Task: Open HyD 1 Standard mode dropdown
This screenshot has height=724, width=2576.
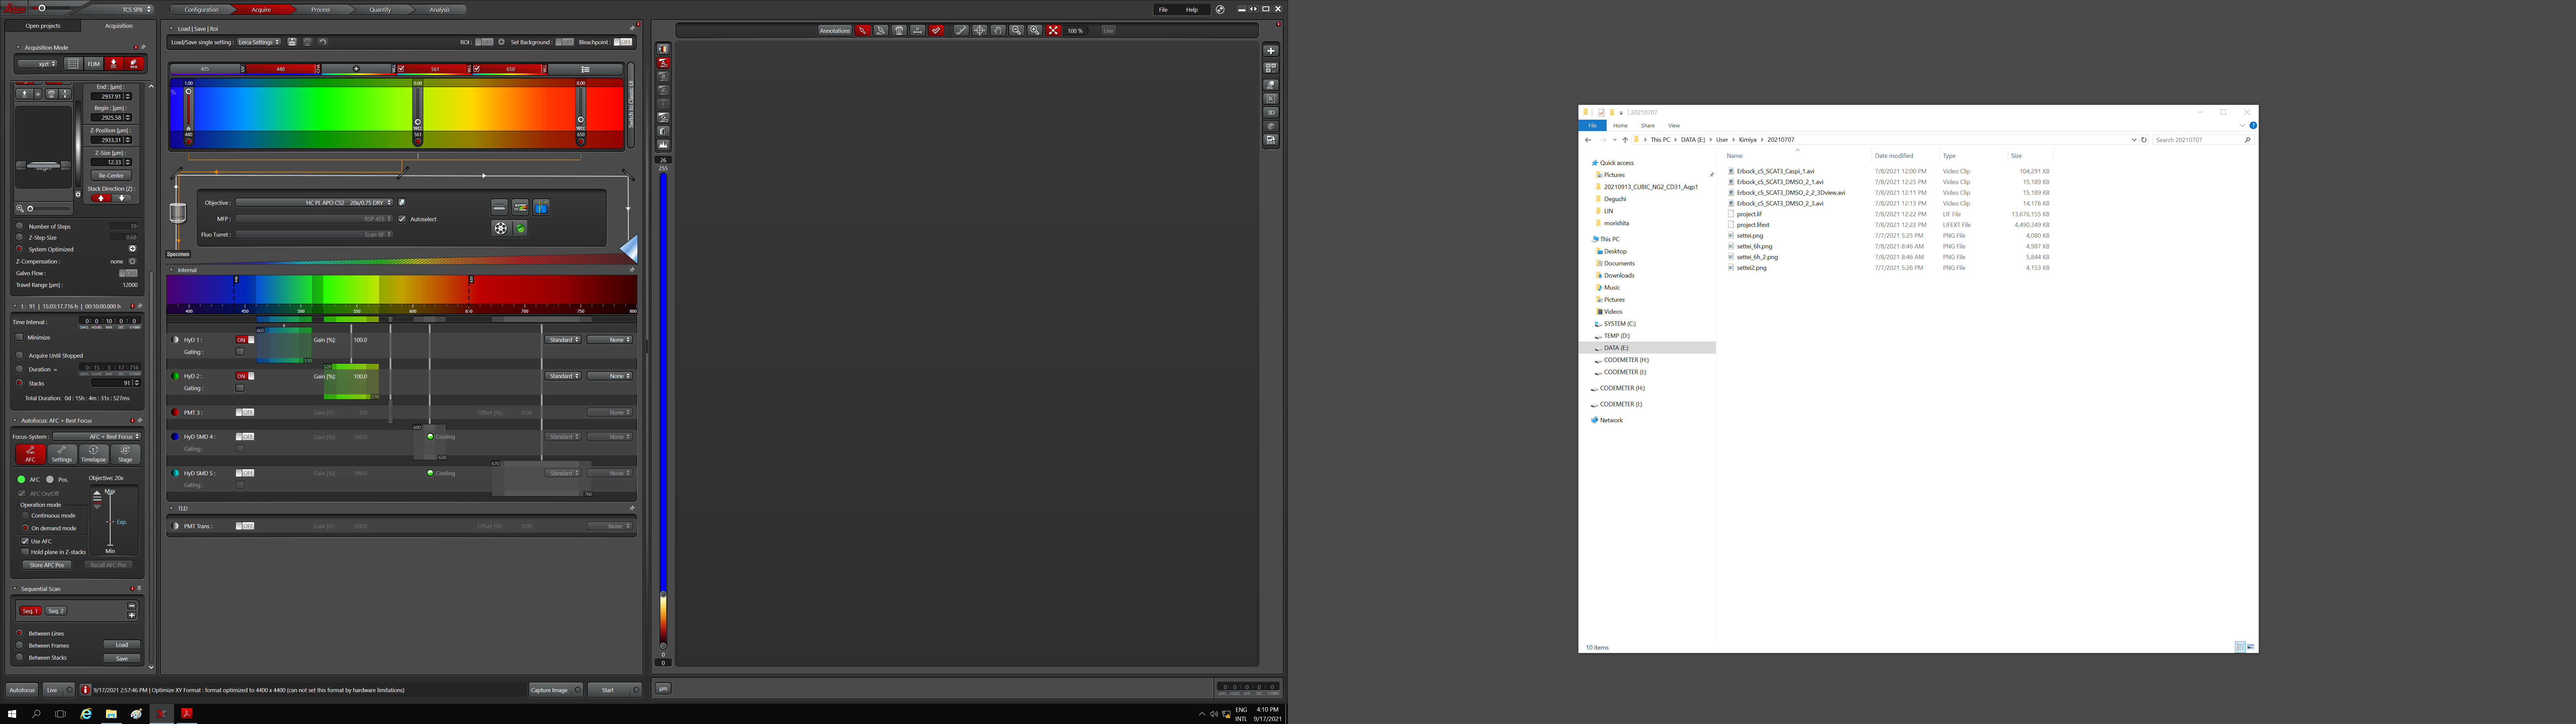Action: (563, 340)
